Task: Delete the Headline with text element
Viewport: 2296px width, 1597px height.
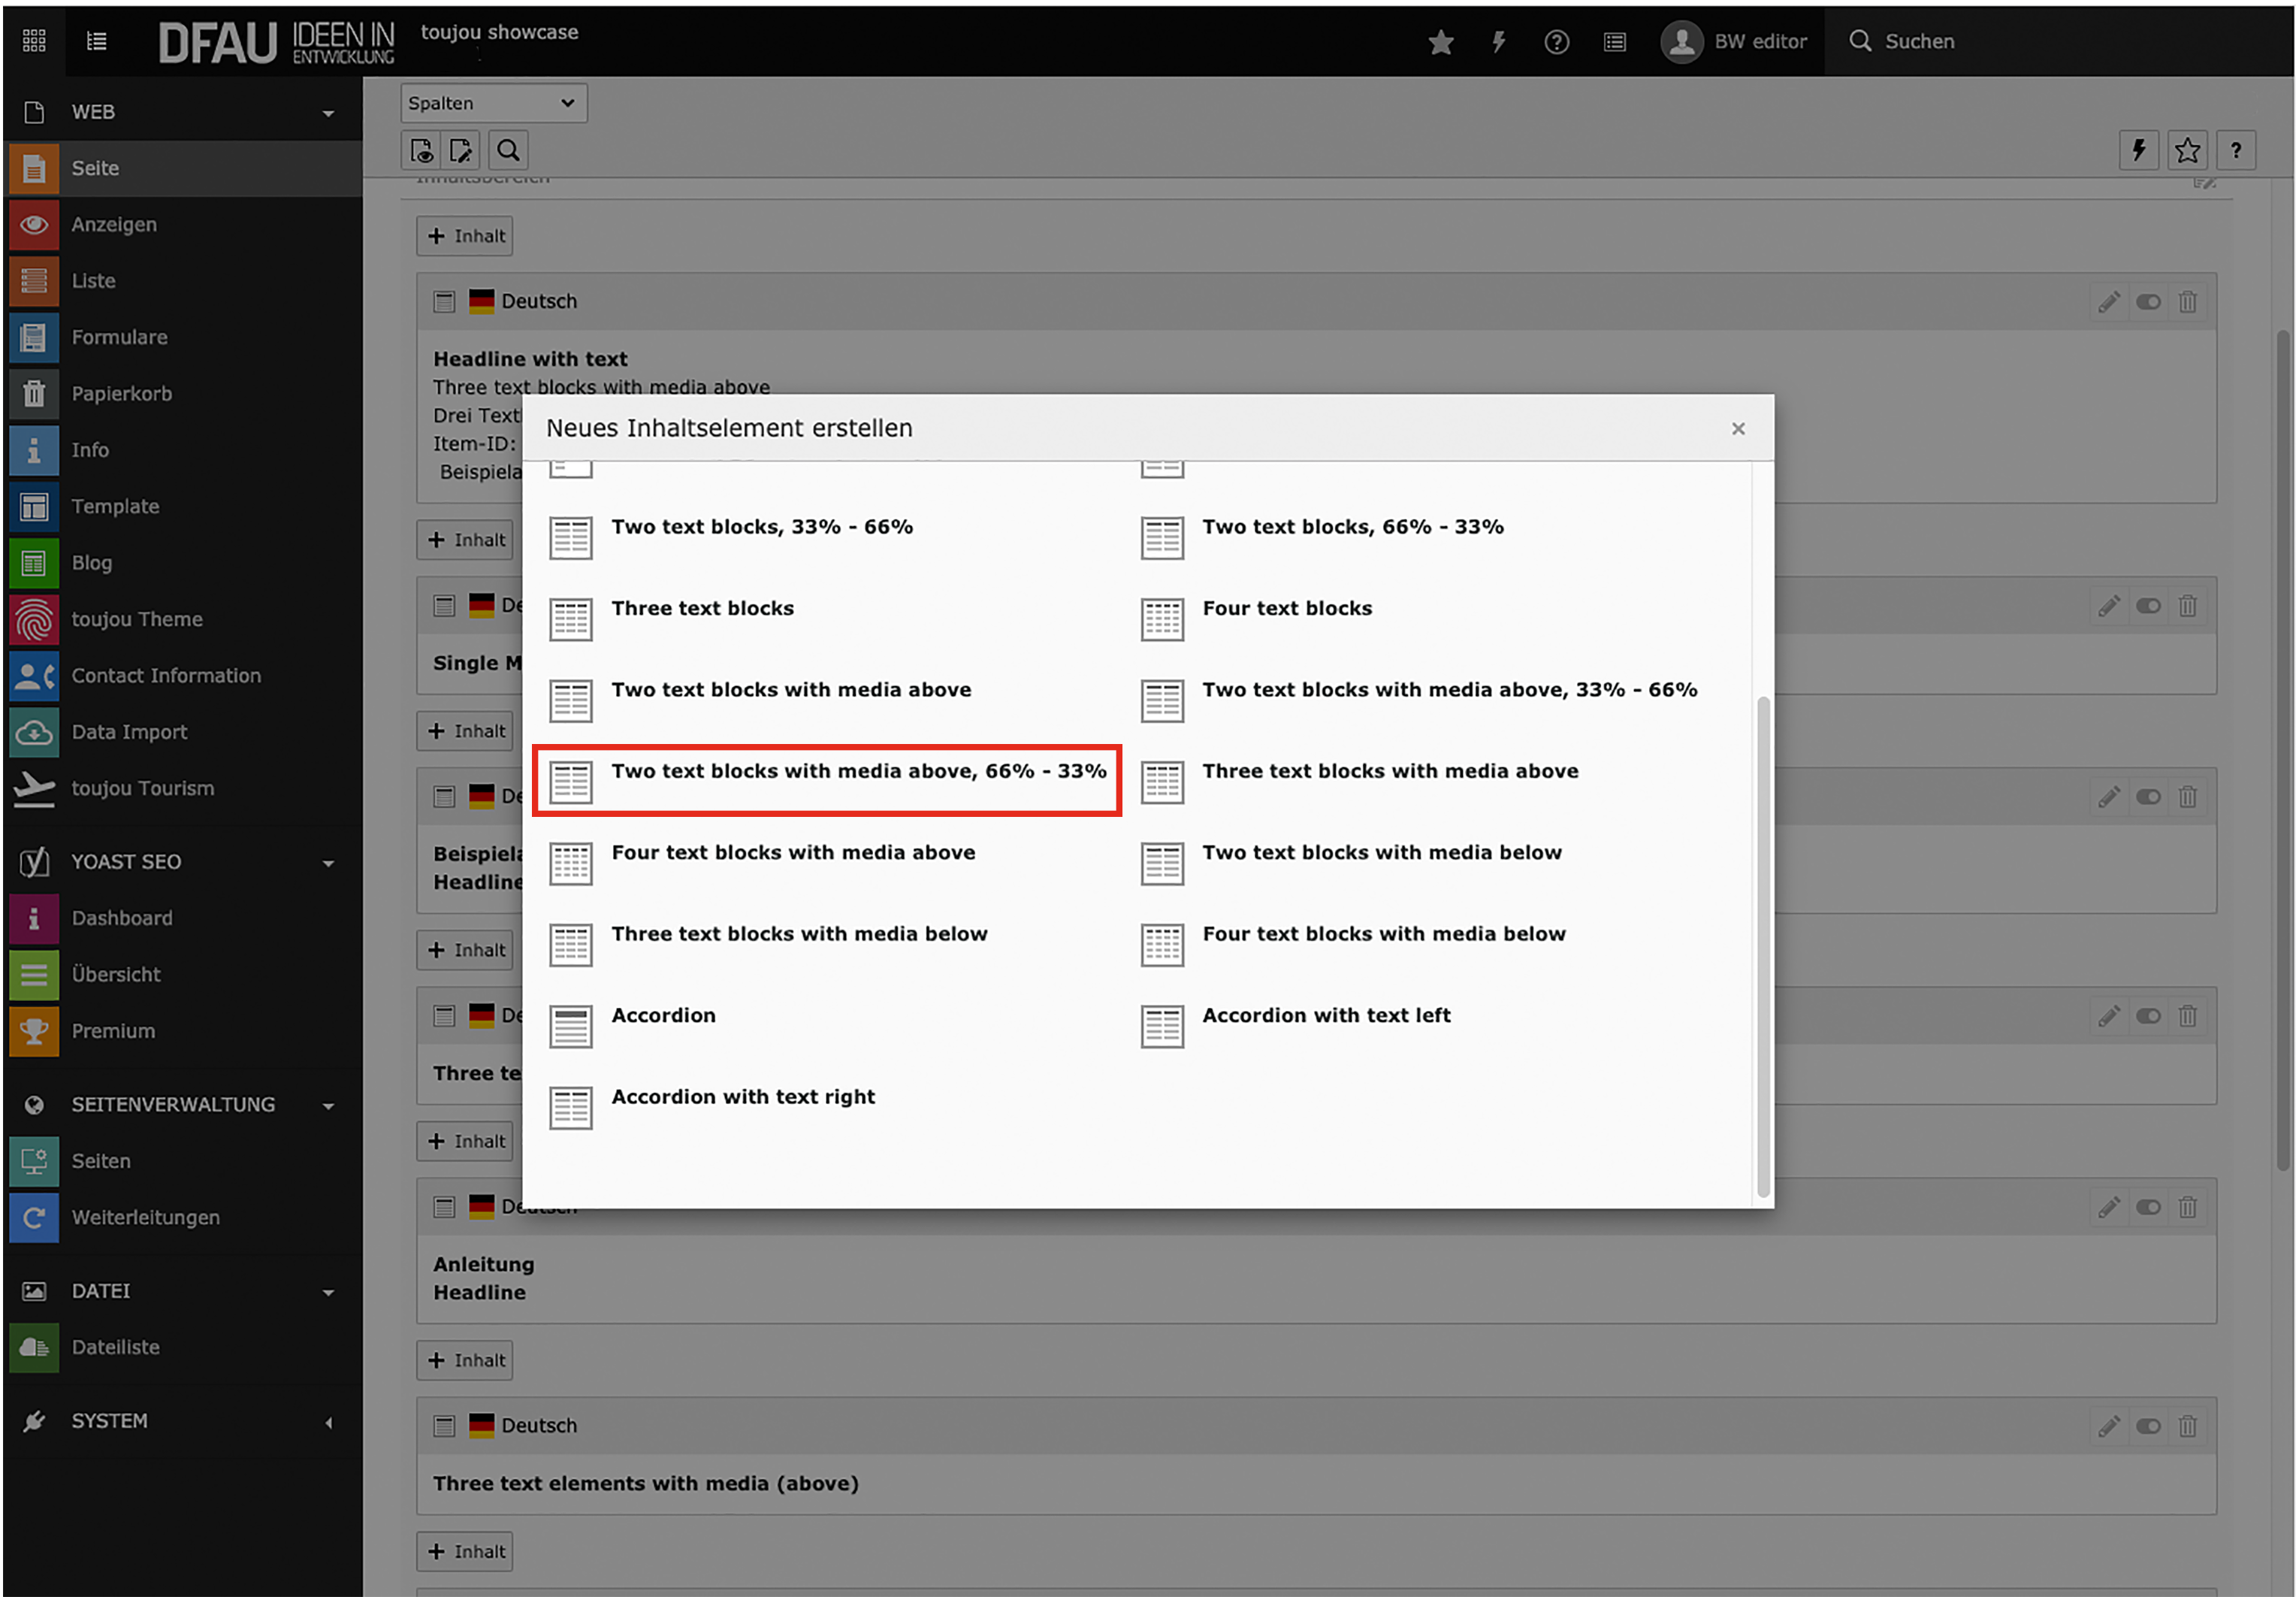Action: point(2187,302)
